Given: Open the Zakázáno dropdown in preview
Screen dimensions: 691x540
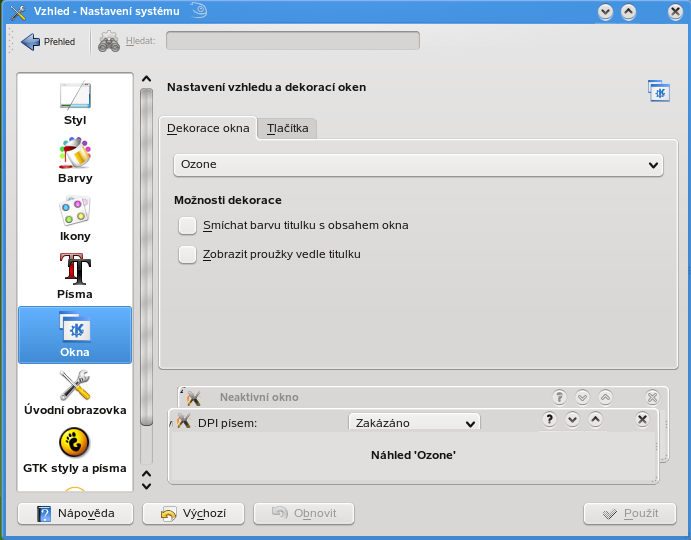Looking at the screenshot, I should (x=414, y=422).
